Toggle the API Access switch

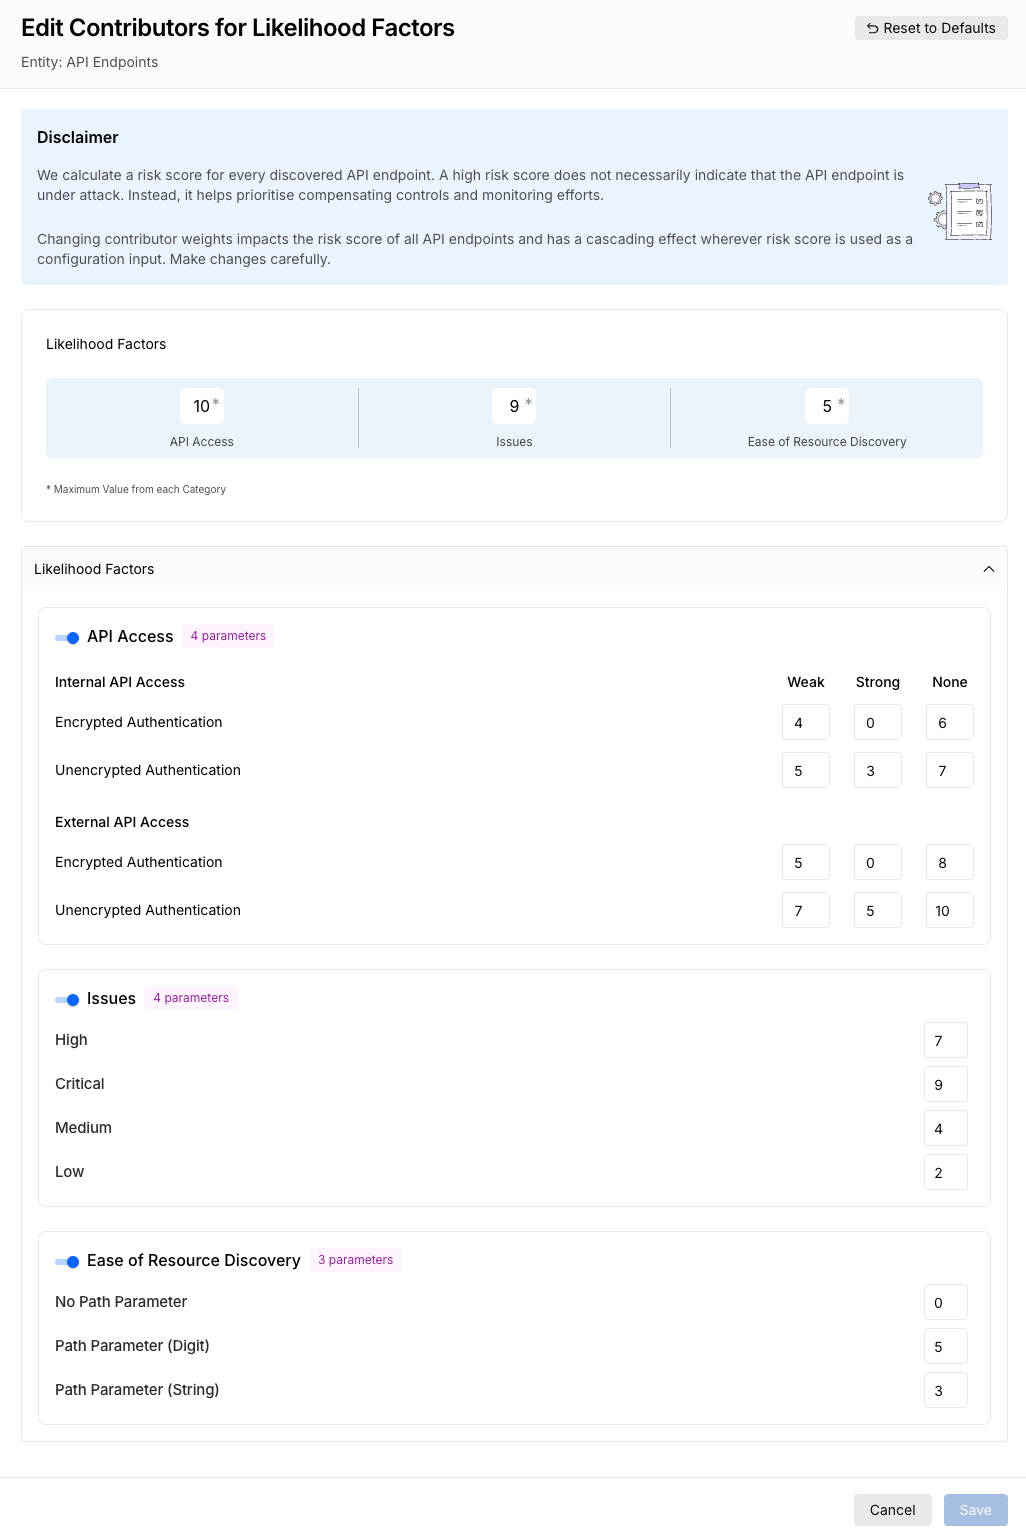coord(67,637)
